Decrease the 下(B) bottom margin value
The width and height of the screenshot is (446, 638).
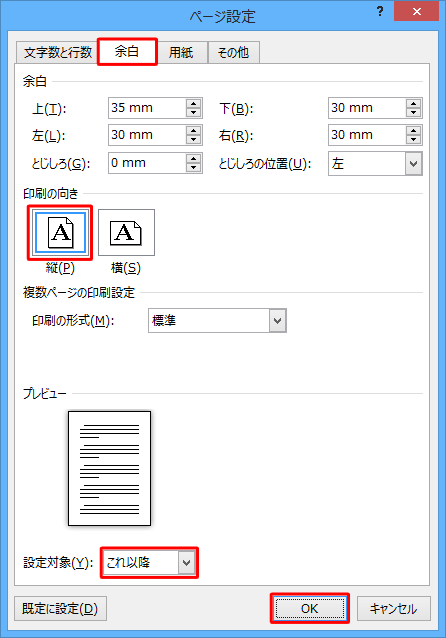(414, 113)
